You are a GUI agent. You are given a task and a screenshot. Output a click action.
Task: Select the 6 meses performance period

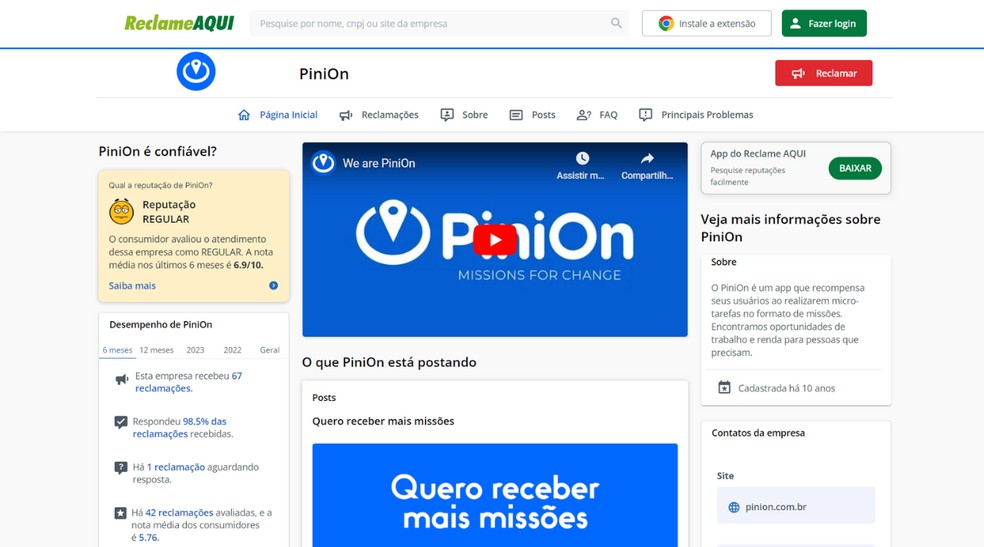117,350
